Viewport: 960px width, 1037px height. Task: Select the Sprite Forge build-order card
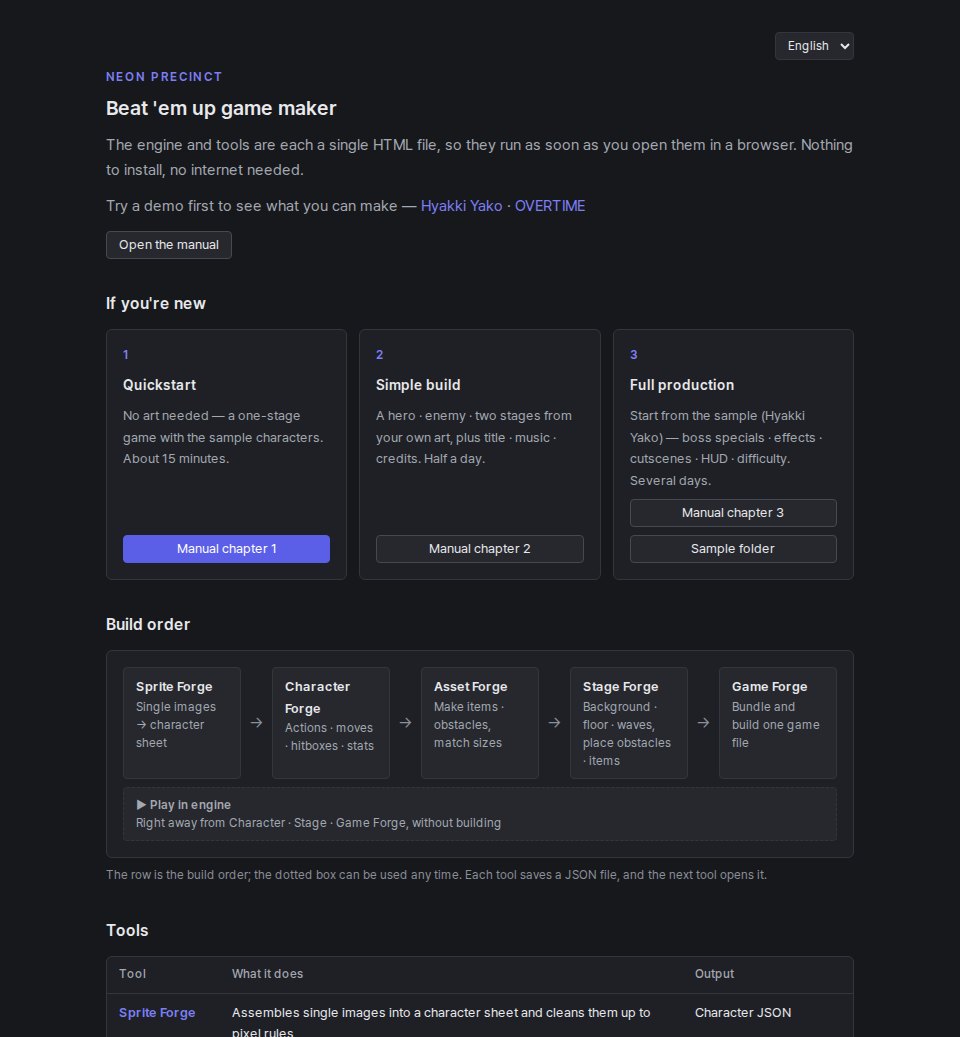coord(182,722)
